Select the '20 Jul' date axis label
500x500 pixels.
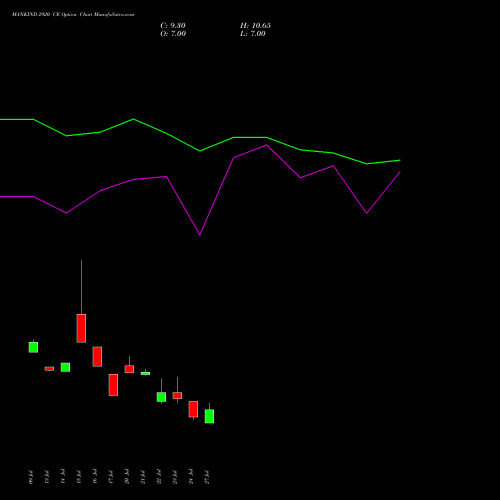pos(127,477)
